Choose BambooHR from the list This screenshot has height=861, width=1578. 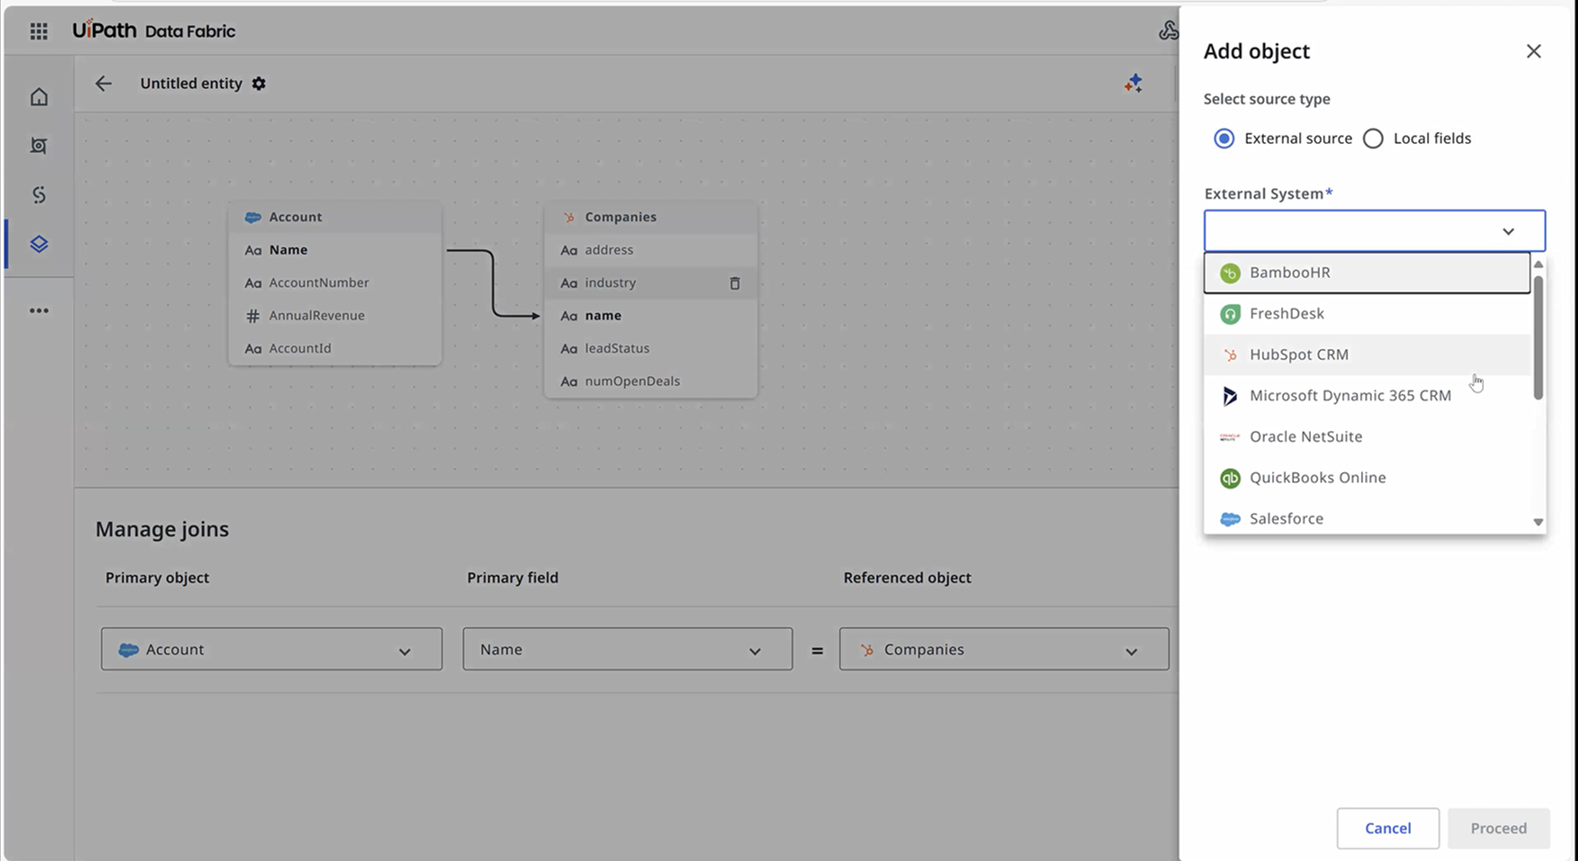1367,273
